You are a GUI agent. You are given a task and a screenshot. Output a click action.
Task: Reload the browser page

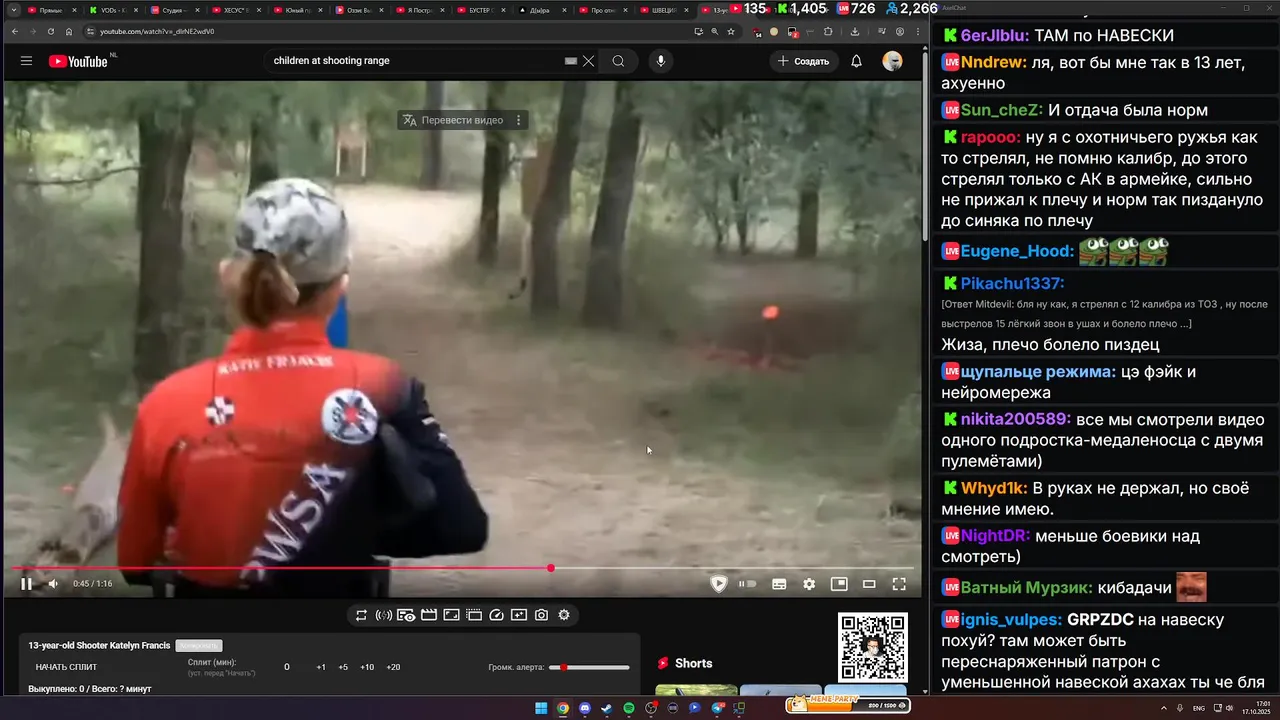coord(50,31)
